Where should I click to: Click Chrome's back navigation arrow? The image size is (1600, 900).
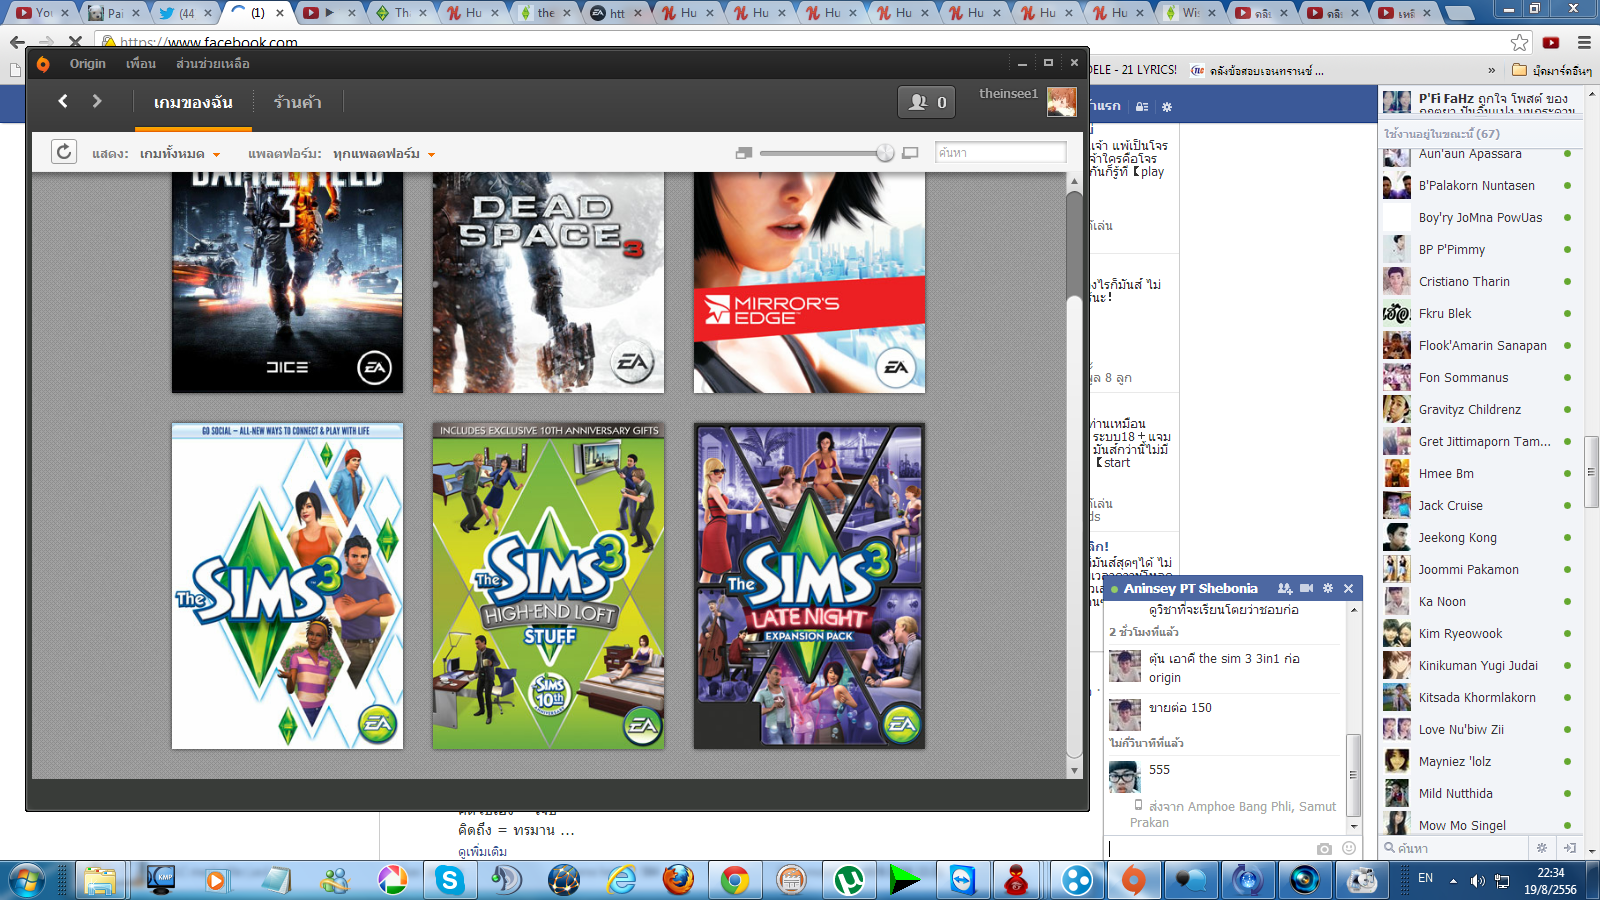17,42
